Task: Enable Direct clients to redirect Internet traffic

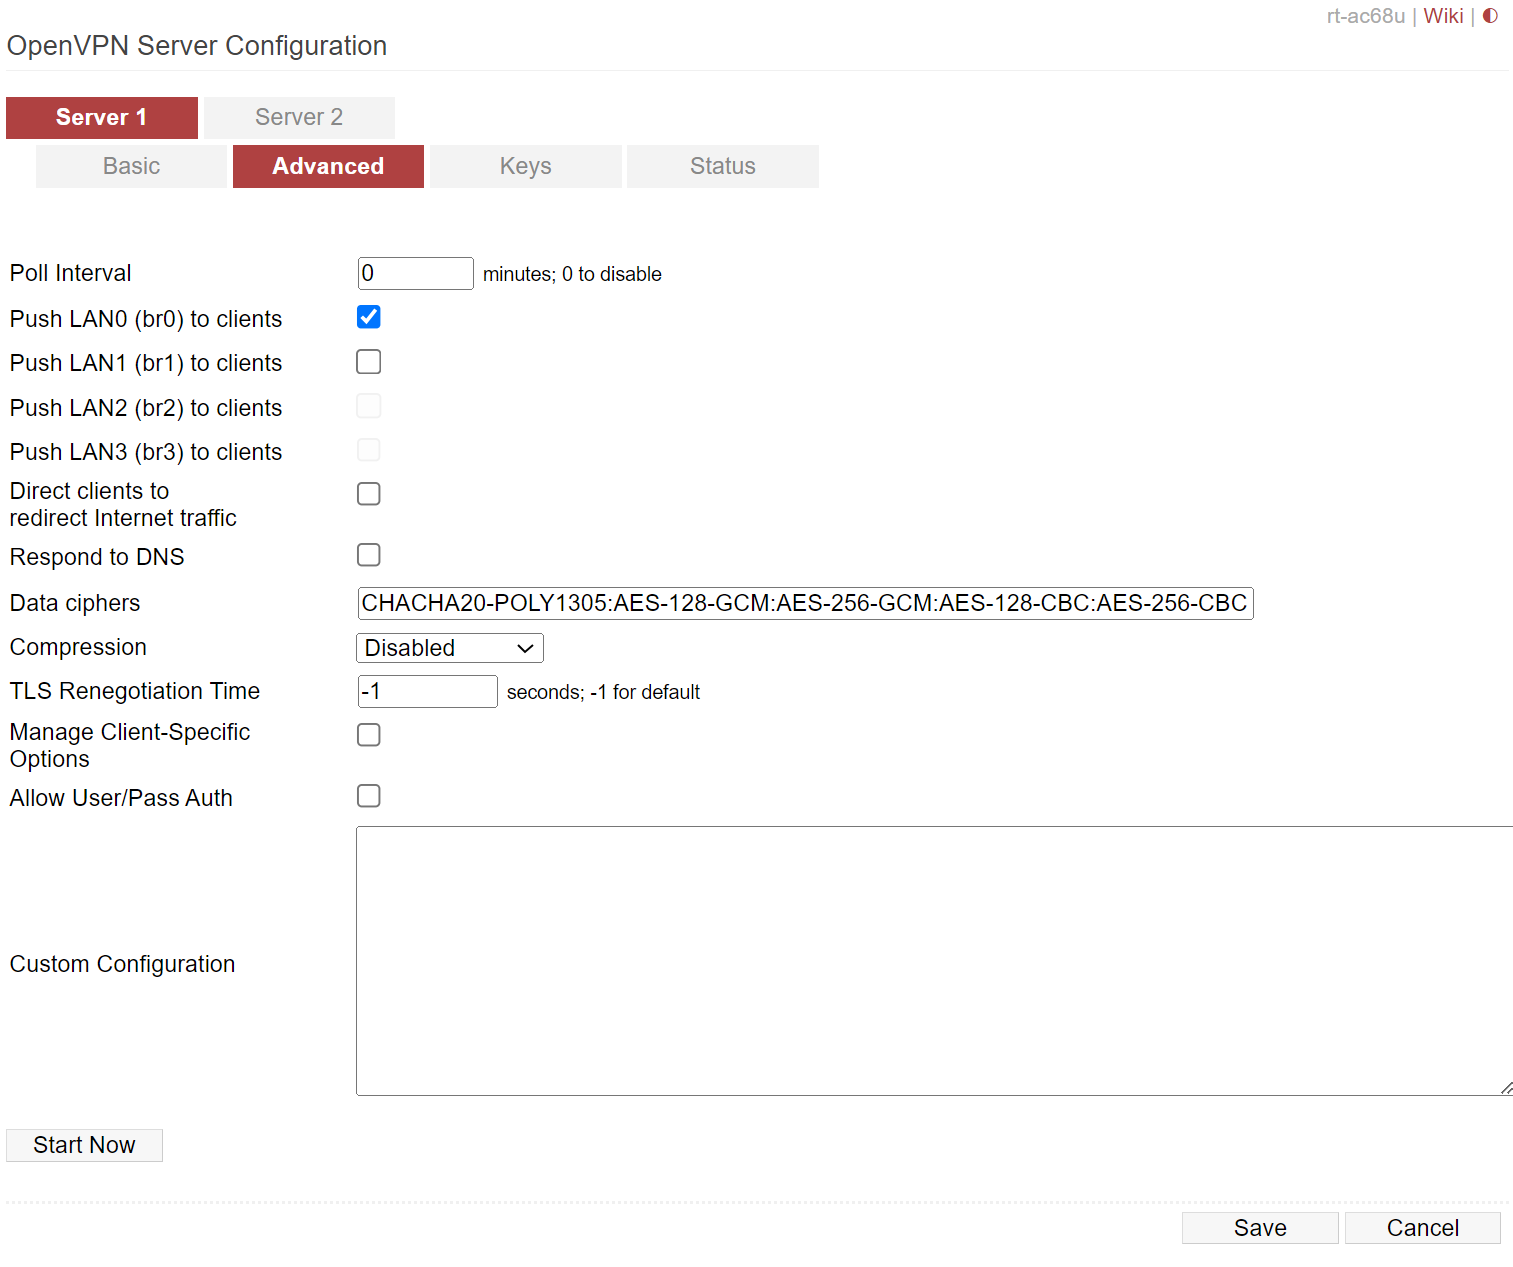Action: [x=369, y=494]
